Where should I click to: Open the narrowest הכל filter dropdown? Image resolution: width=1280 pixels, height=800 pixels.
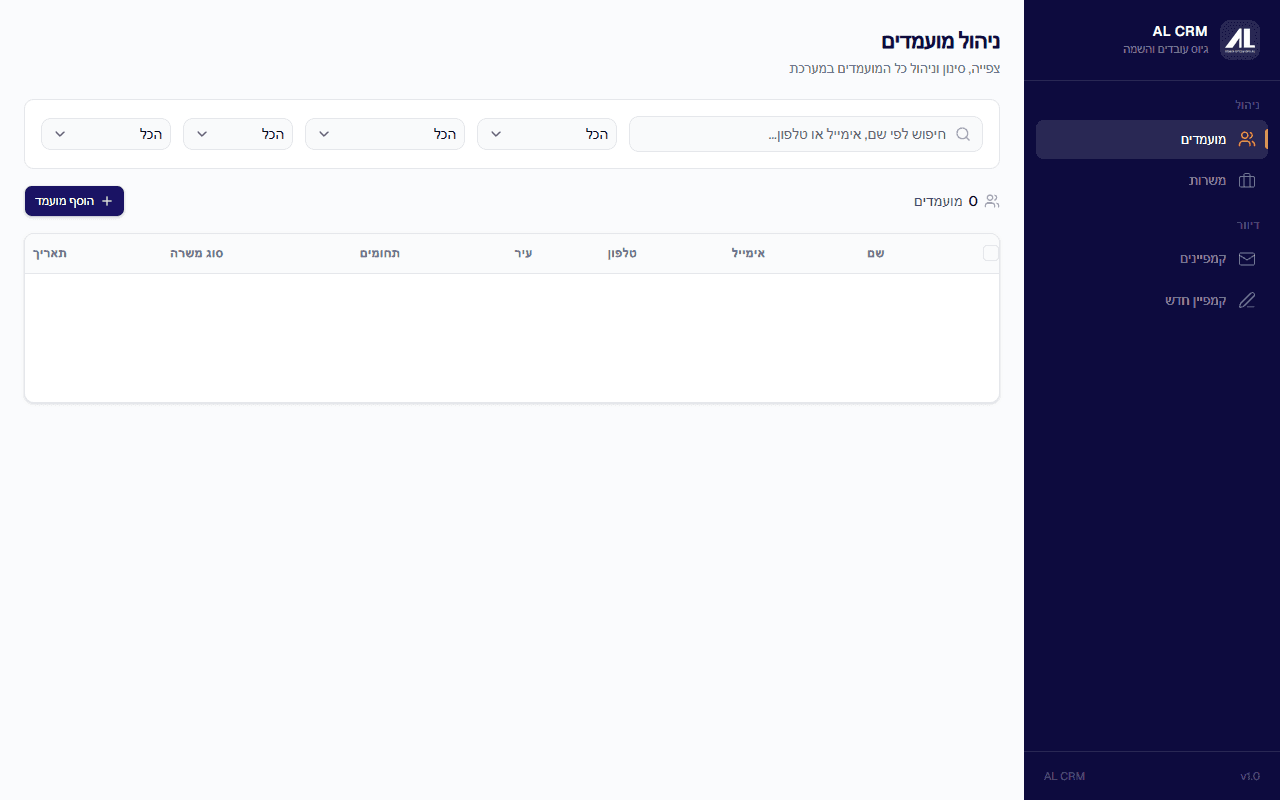coord(238,134)
